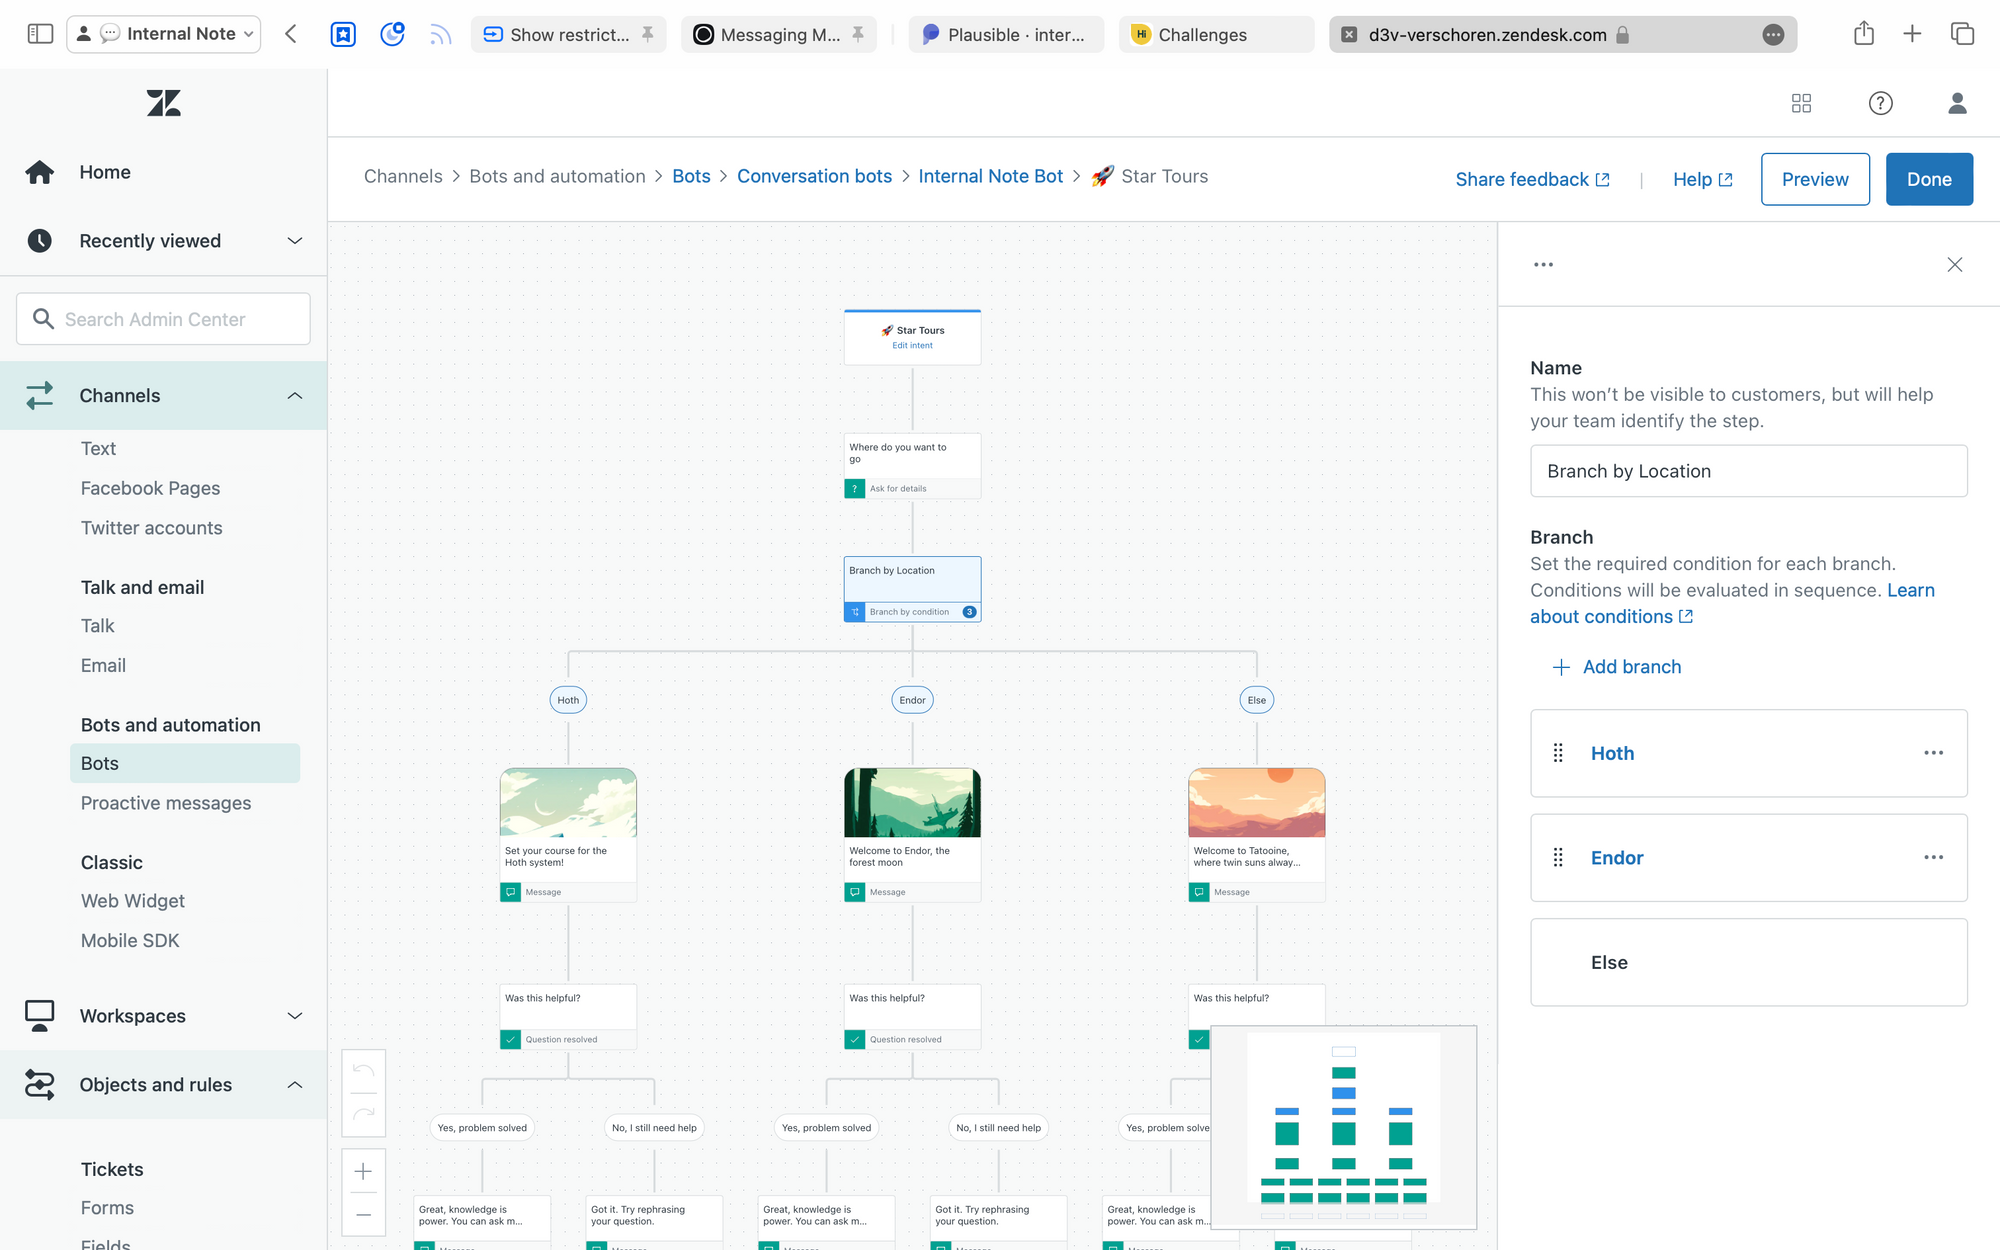The height and width of the screenshot is (1250, 2000).
Task: Click the Branch by Location name field
Action: tap(1748, 471)
